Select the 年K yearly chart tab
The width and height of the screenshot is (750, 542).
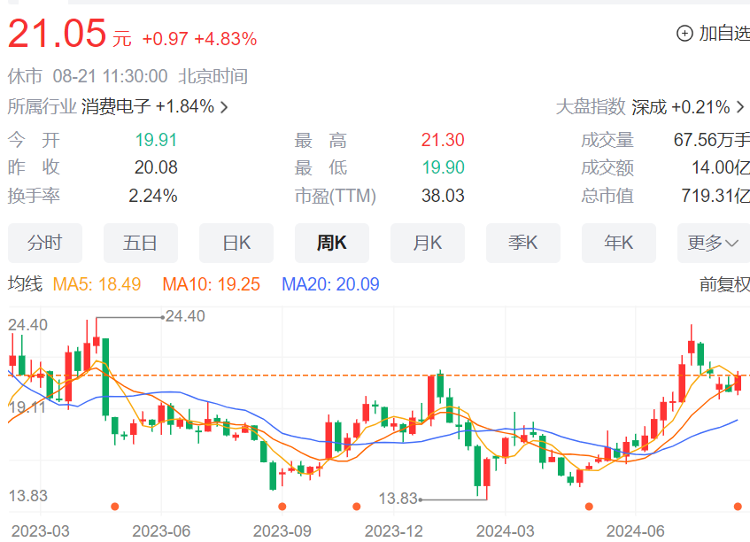[618, 243]
